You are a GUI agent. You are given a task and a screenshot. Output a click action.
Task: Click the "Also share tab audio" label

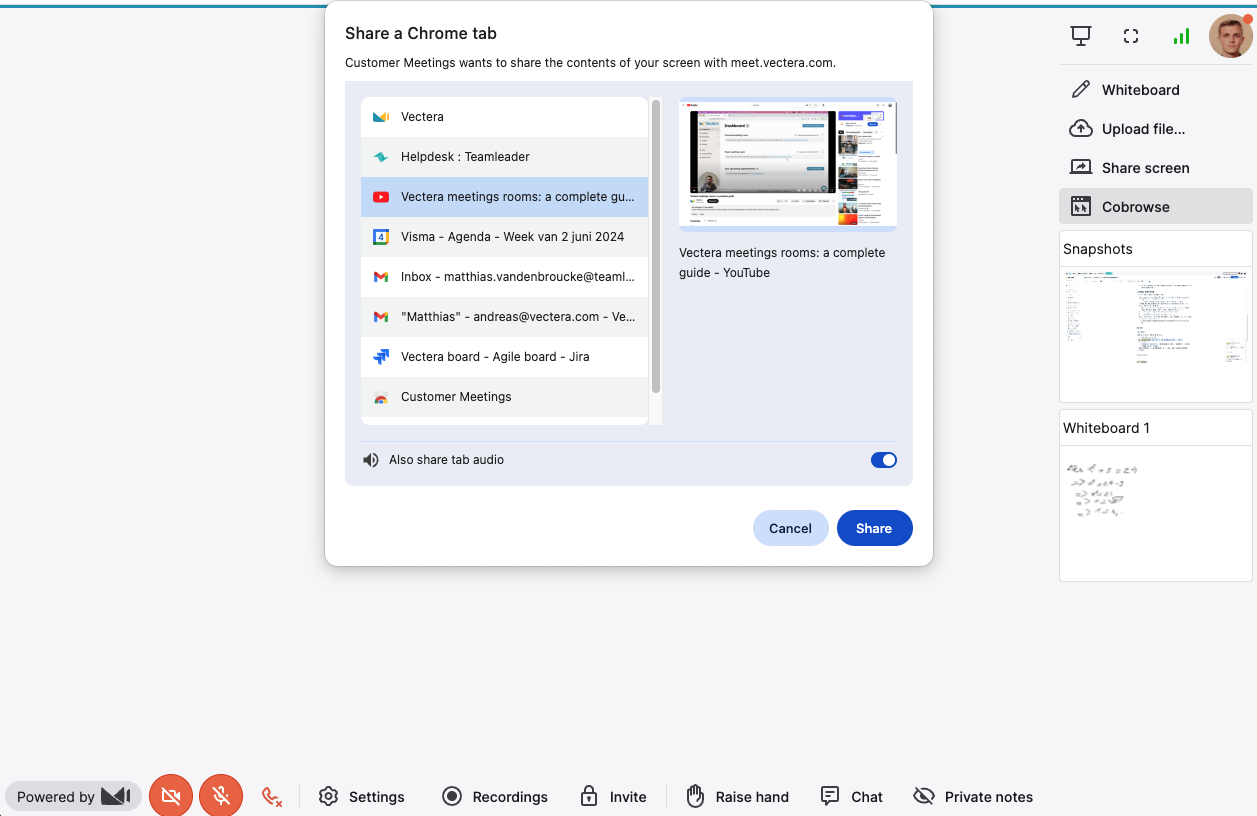point(446,460)
